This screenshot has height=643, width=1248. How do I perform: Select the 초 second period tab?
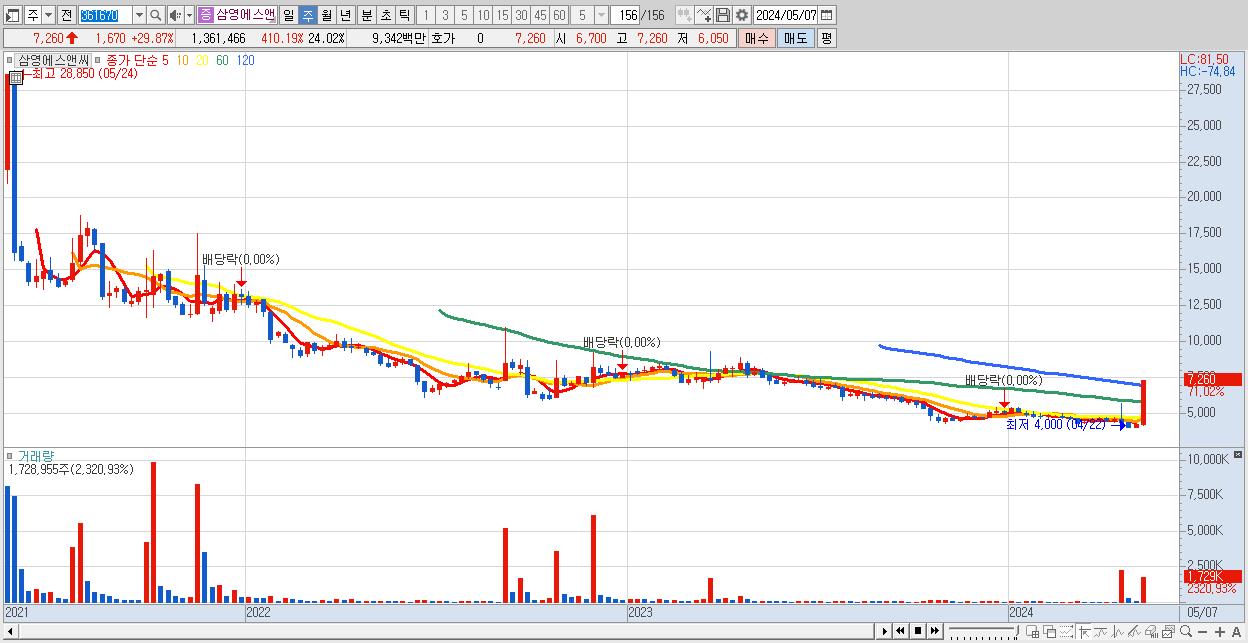tap(385, 15)
